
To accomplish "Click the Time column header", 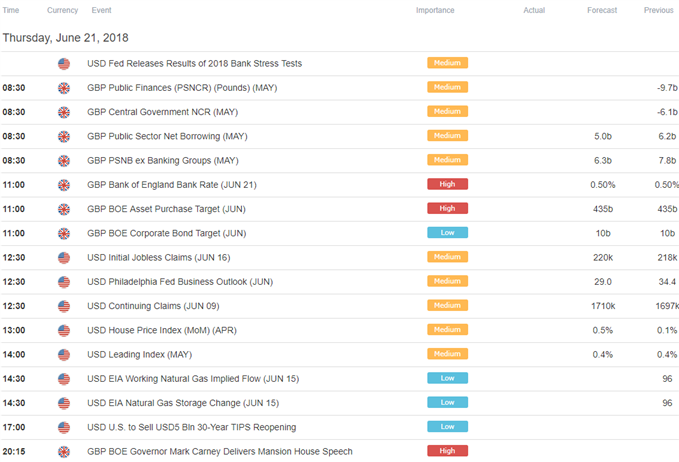I will [11, 10].
